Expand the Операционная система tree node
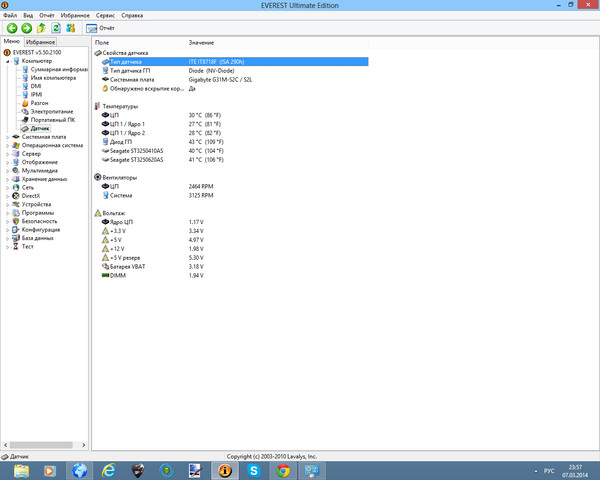 pyautogui.click(x=7, y=145)
